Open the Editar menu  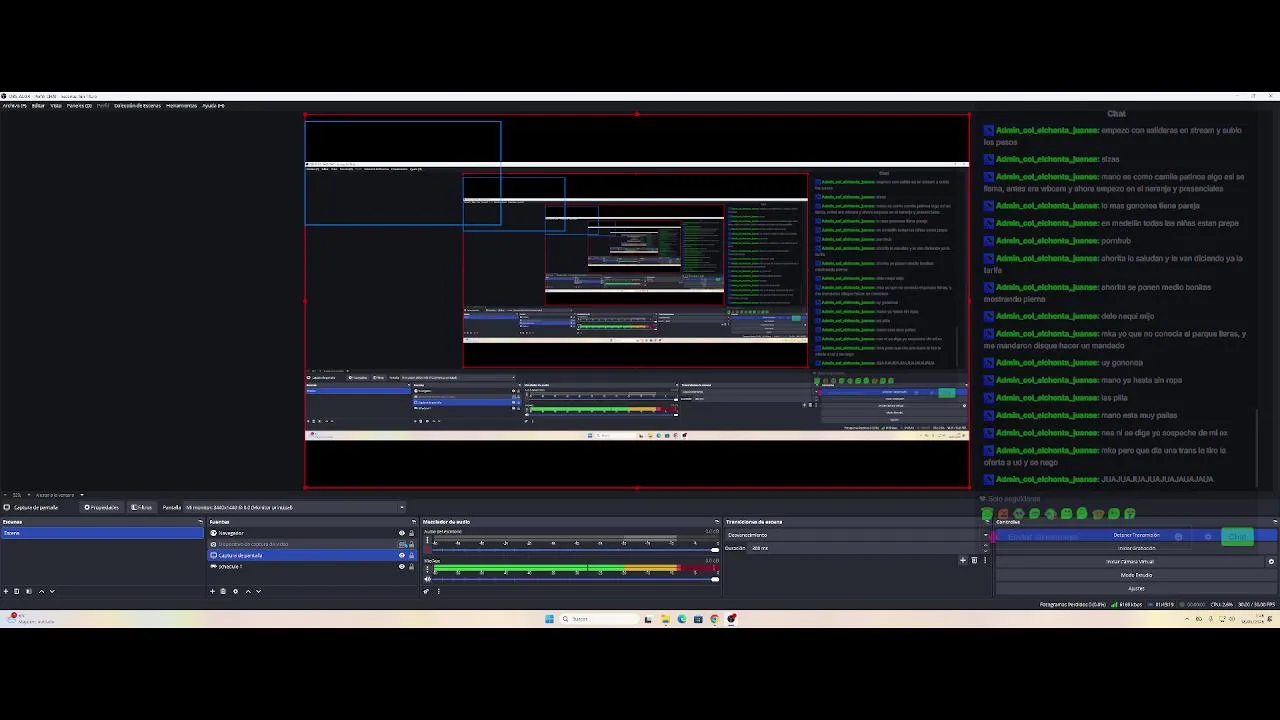click(x=38, y=105)
